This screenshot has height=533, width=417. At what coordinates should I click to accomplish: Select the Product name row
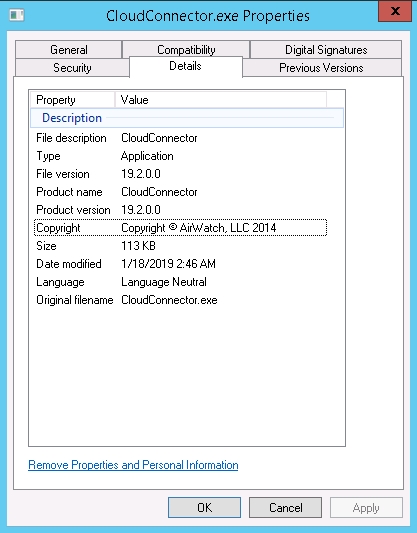(180, 192)
